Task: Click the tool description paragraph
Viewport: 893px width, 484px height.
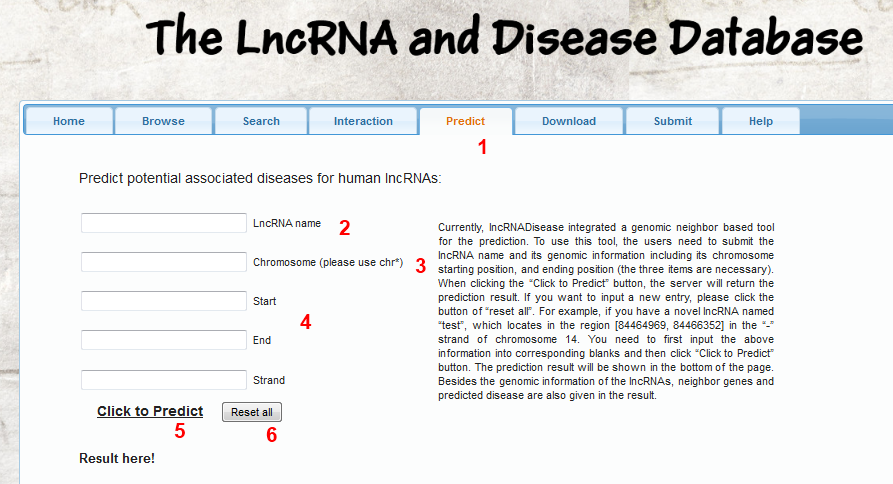Action: click(x=606, y=311)
